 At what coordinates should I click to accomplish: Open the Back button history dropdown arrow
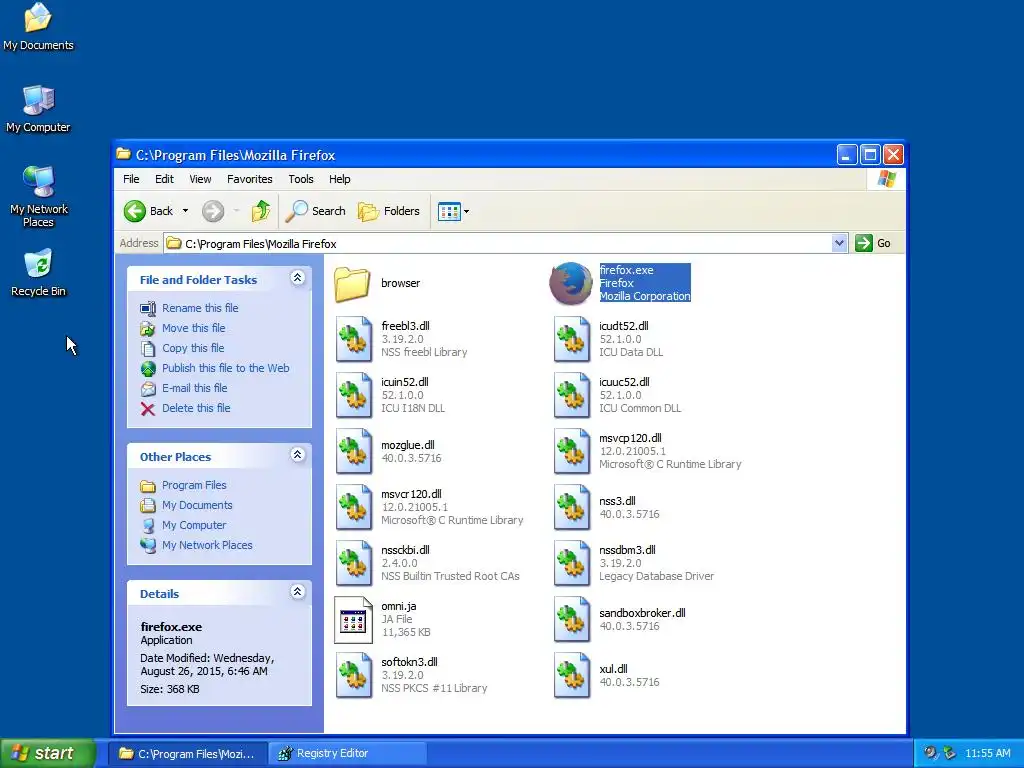[x=185, y=211]
